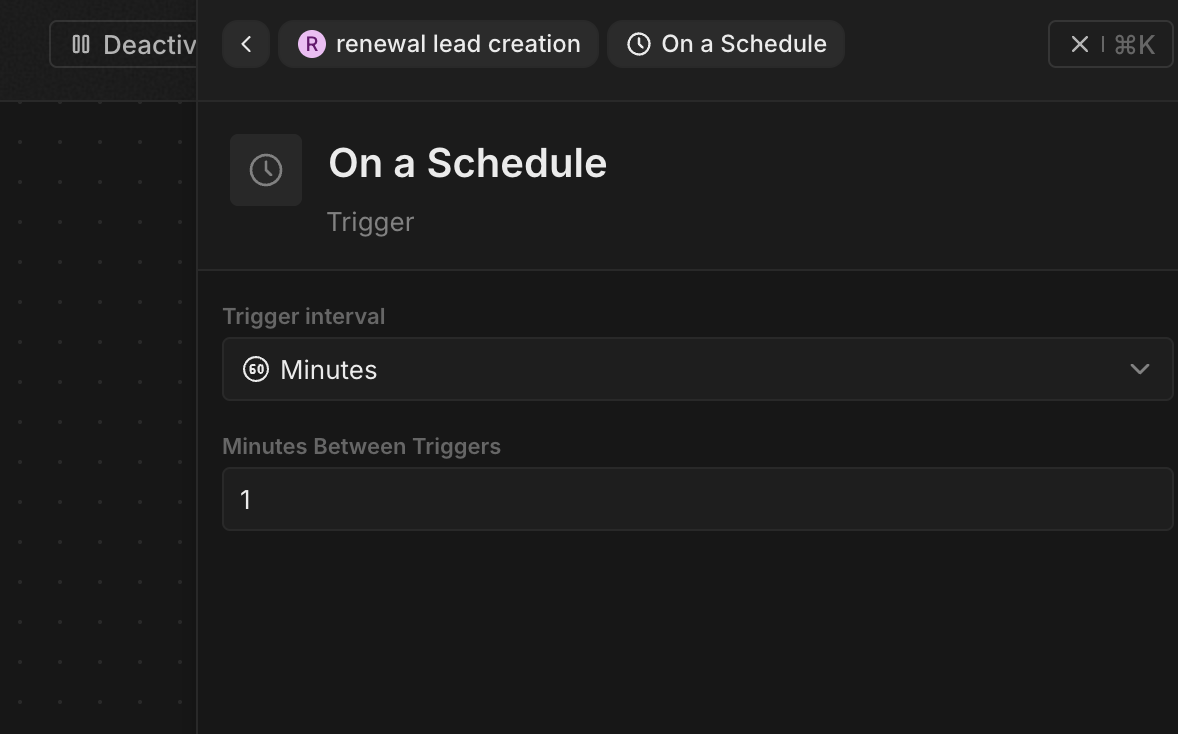Click the large clock trigger icon

click(x=266, y=170)
